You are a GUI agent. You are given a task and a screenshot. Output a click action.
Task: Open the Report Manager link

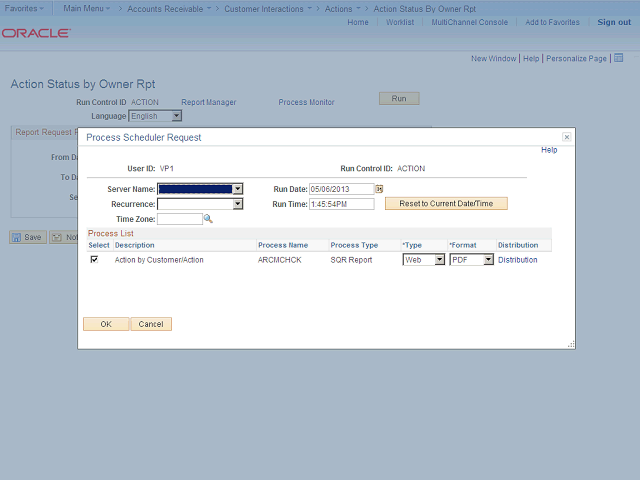(209, 102)
